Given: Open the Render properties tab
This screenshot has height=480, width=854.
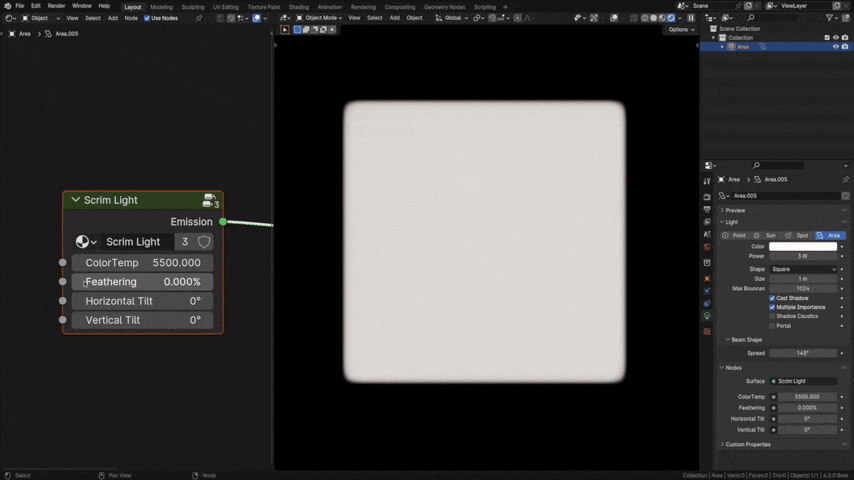Looking at the screenshot, I should click(x=707, y=197).
